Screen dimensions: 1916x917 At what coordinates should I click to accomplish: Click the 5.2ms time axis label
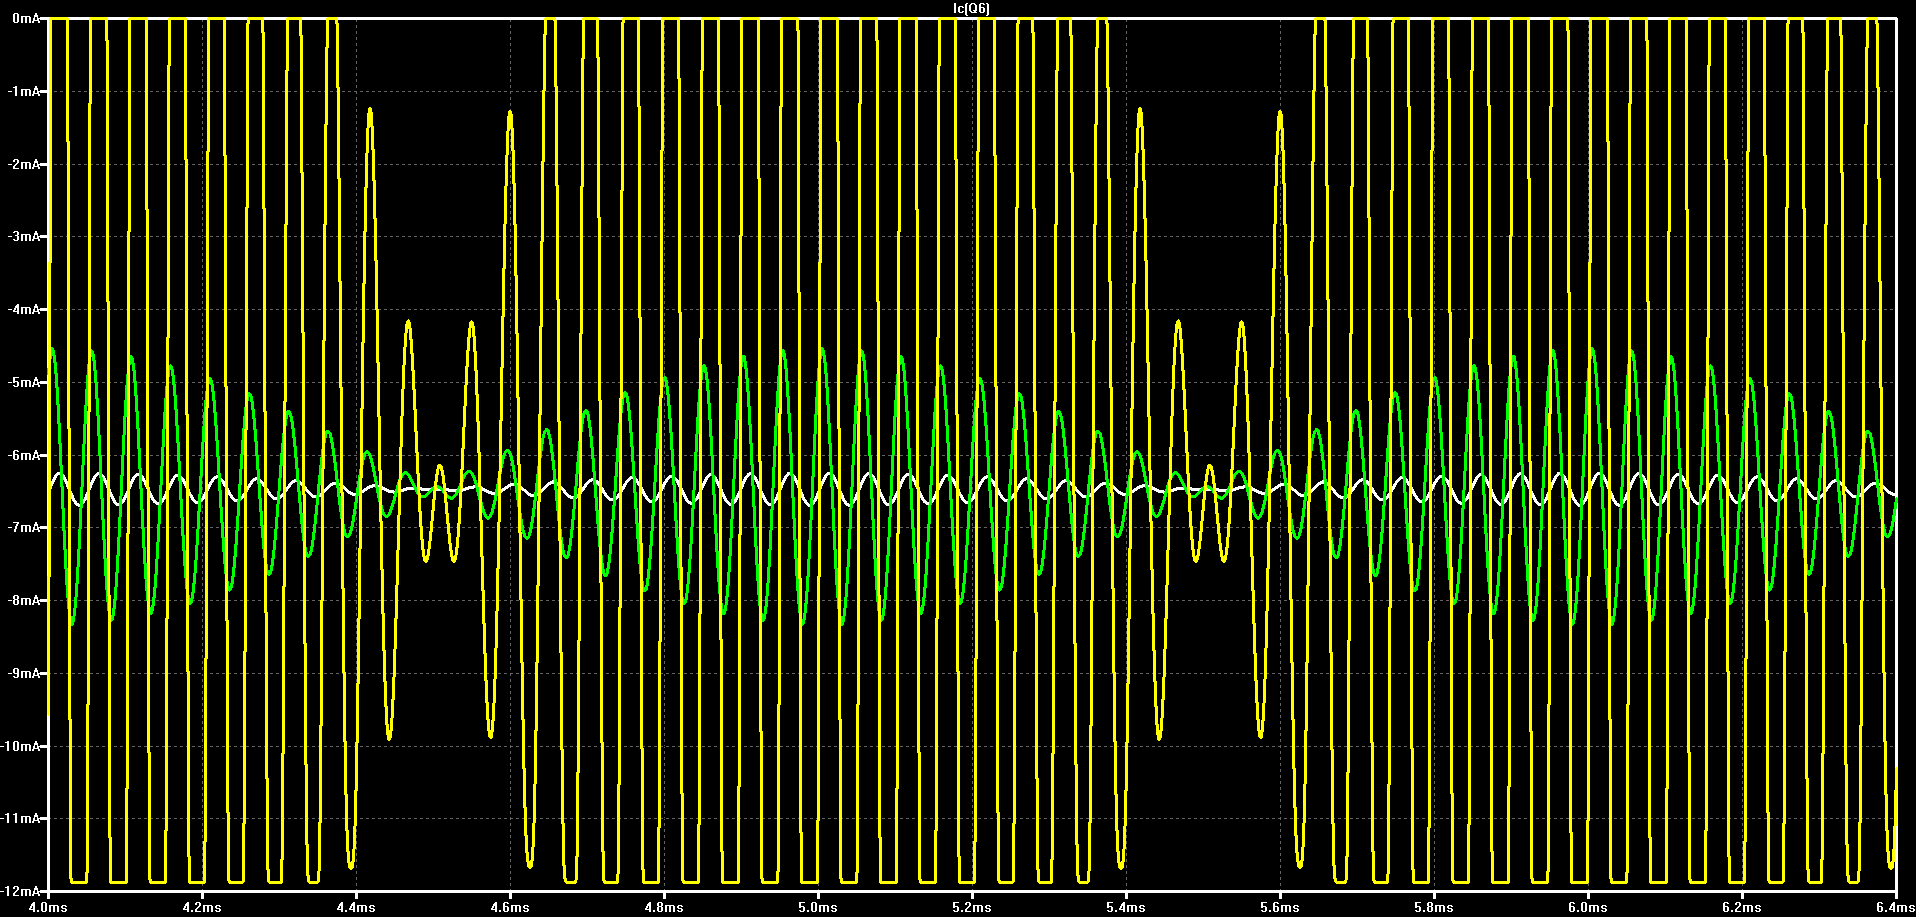tap(973, 908)
